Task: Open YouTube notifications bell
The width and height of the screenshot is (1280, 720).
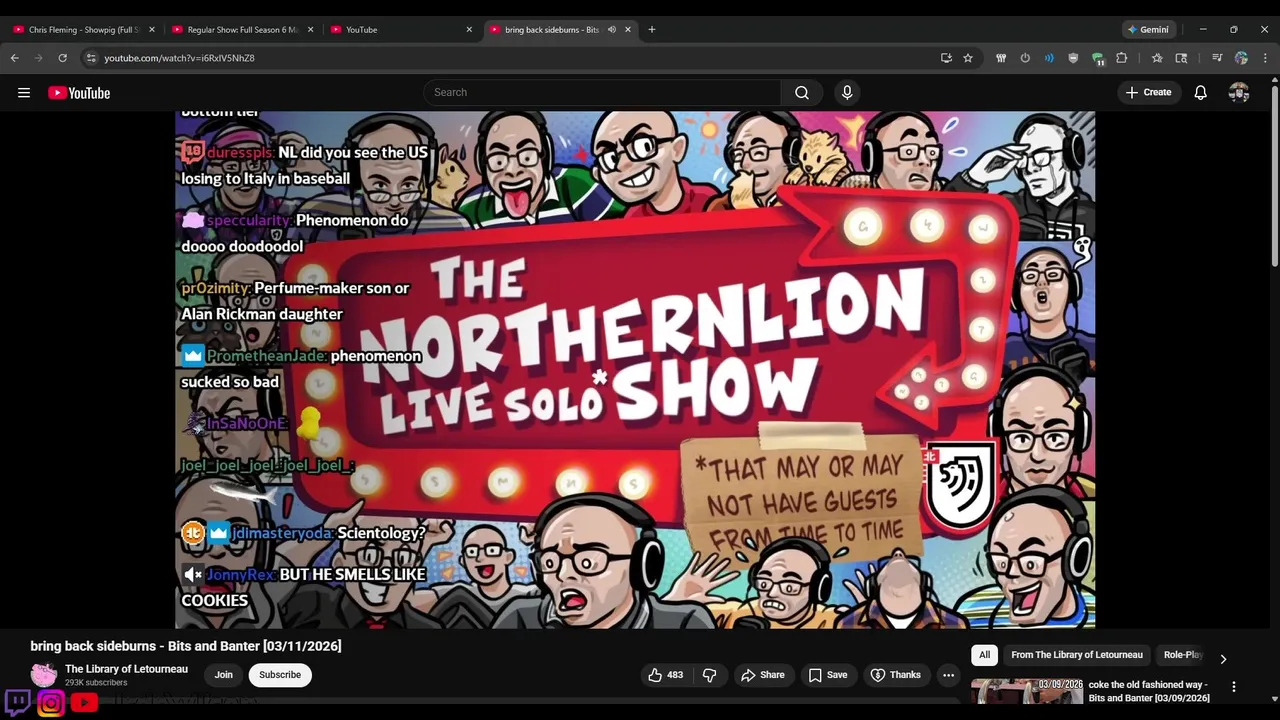Action: coord(1201,92)
